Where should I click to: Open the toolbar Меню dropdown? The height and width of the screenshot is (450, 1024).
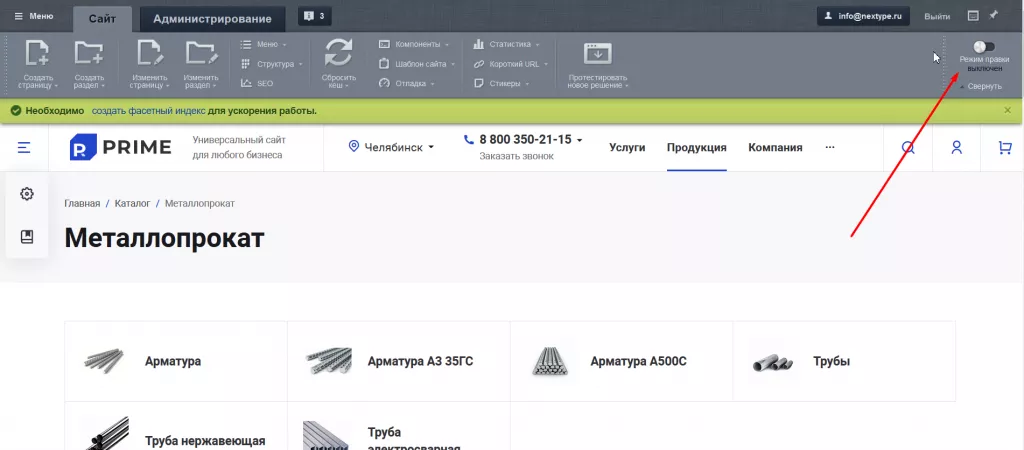pos(263,44)
